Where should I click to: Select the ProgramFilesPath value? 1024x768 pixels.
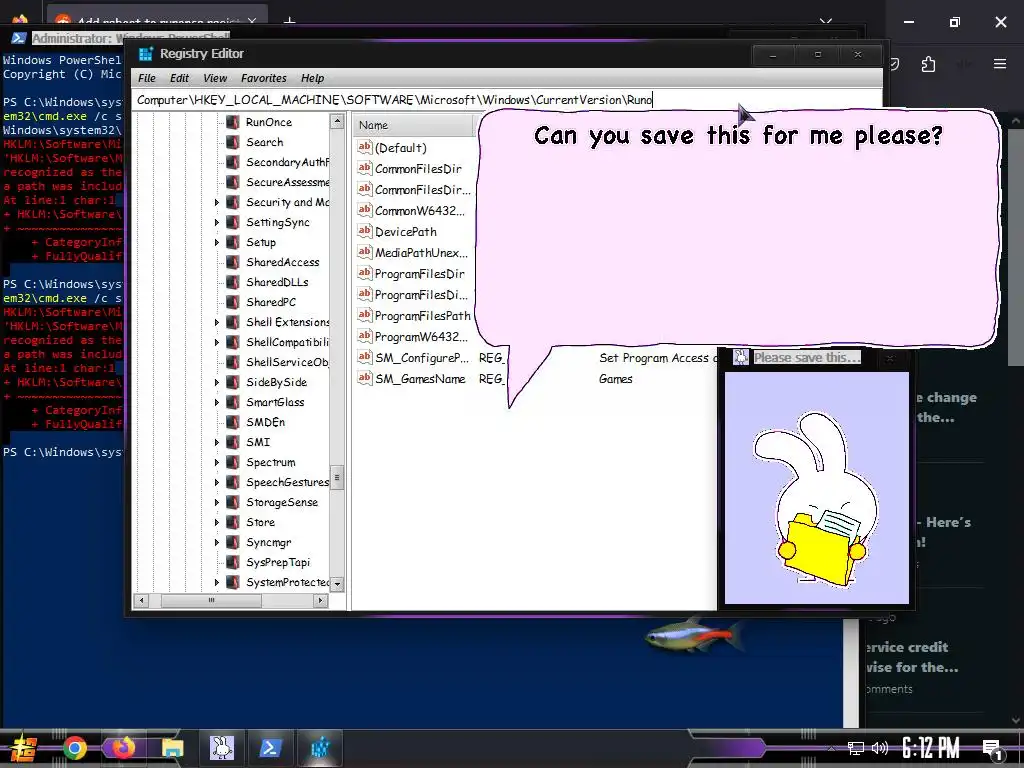[x=423, y=316]
